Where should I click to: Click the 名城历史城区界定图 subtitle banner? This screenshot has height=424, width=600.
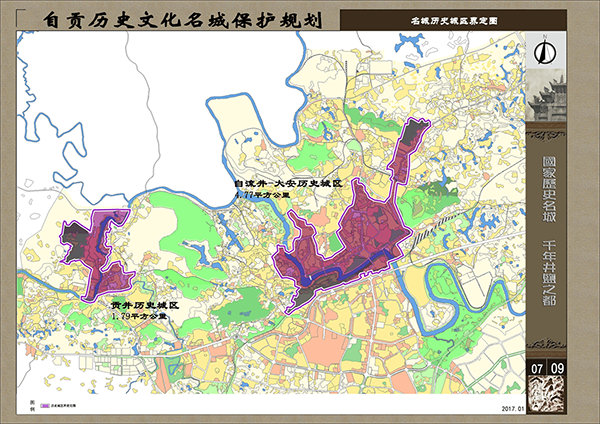click(431, 19)
